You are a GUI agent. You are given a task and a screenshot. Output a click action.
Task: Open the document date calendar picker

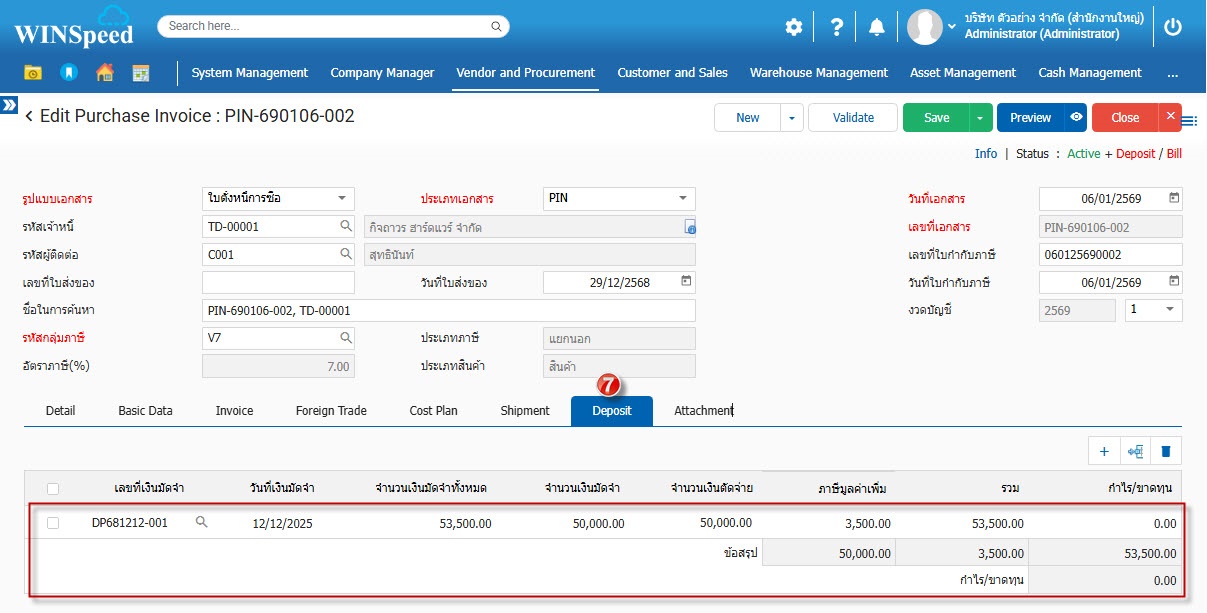point(1174,198)
